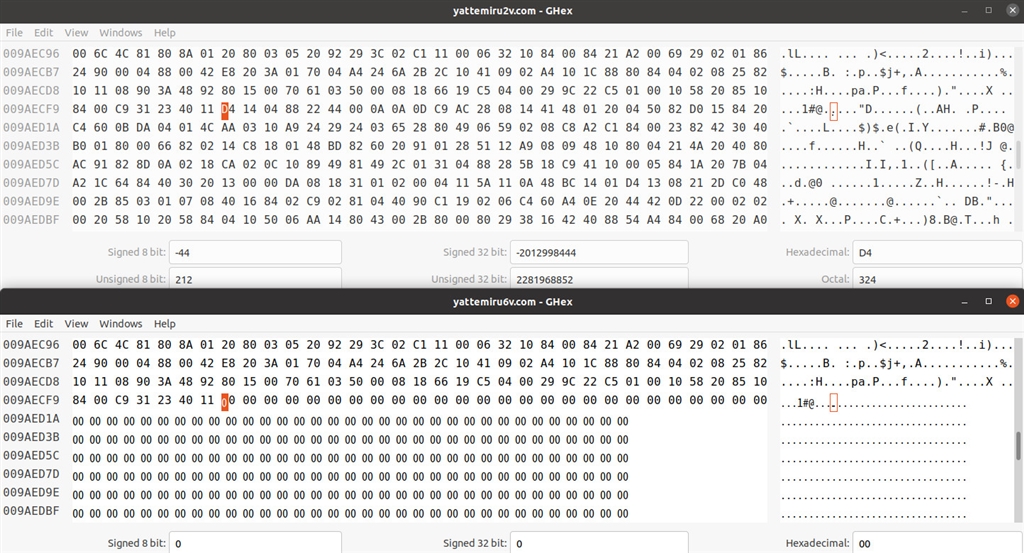The width and height of the screenshot is (1024, 553).
Task: Click yattemiru2v.com - GHex title bar
Action: 512,10
